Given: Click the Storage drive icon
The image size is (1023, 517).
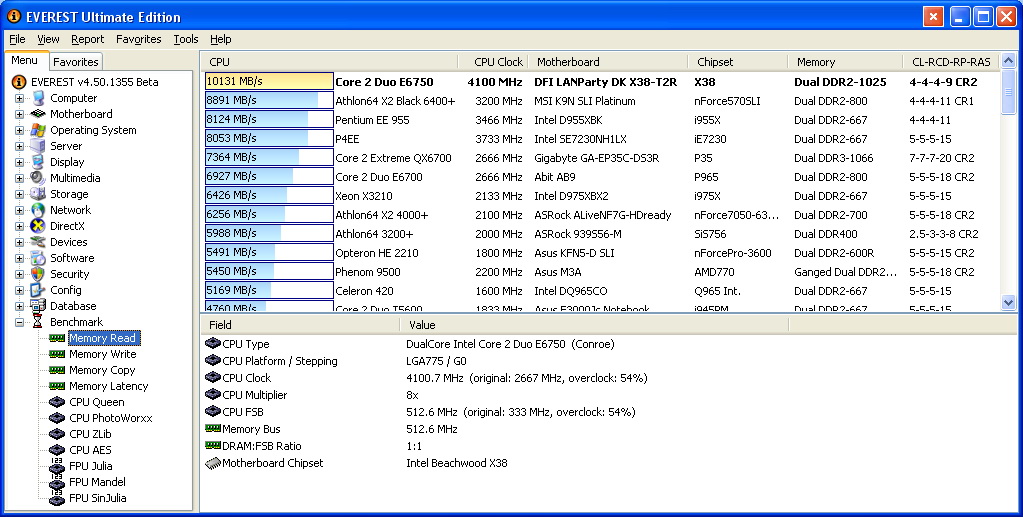Looking at the screenshot, I should (38, 194).
